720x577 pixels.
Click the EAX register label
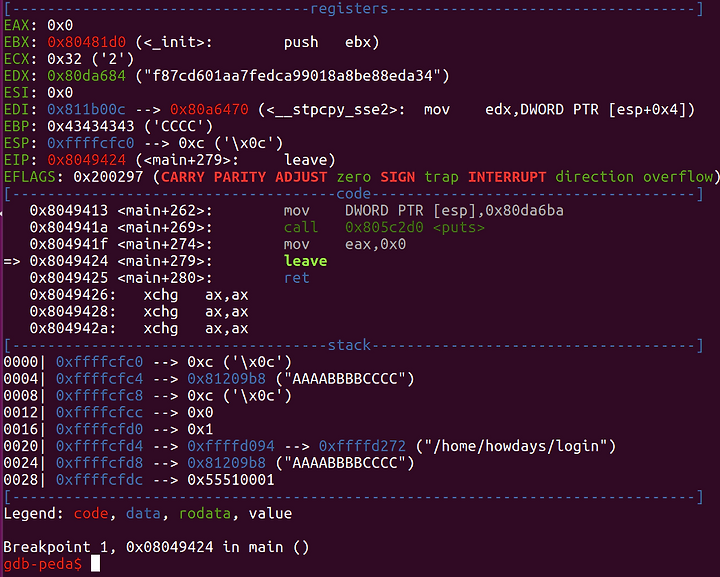[17, 25]
